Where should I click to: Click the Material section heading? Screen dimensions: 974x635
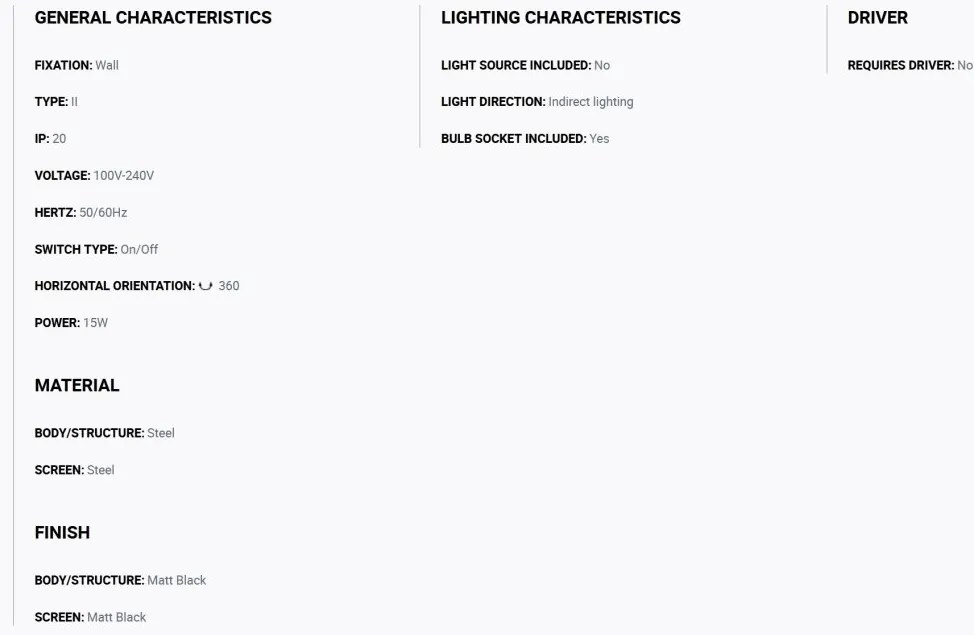coord(77,385)
